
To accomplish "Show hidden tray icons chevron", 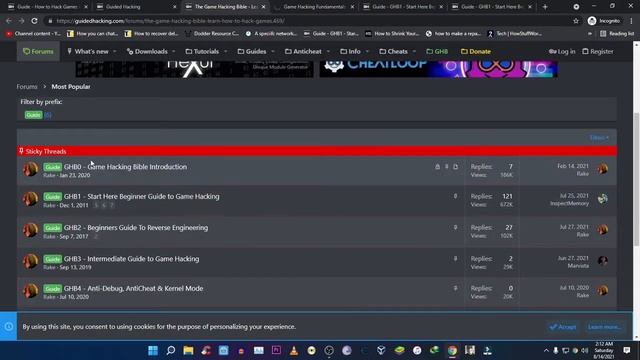I will click(x=546, y=350).
